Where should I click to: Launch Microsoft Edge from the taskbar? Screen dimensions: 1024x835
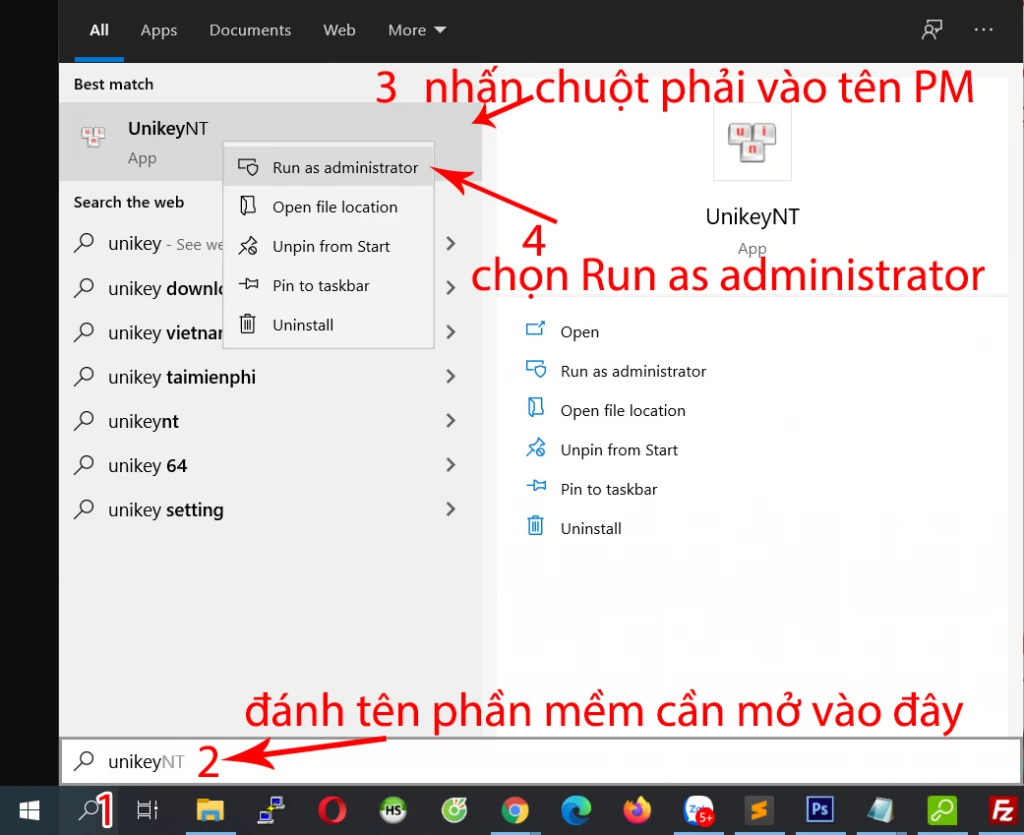pos(575,810)
